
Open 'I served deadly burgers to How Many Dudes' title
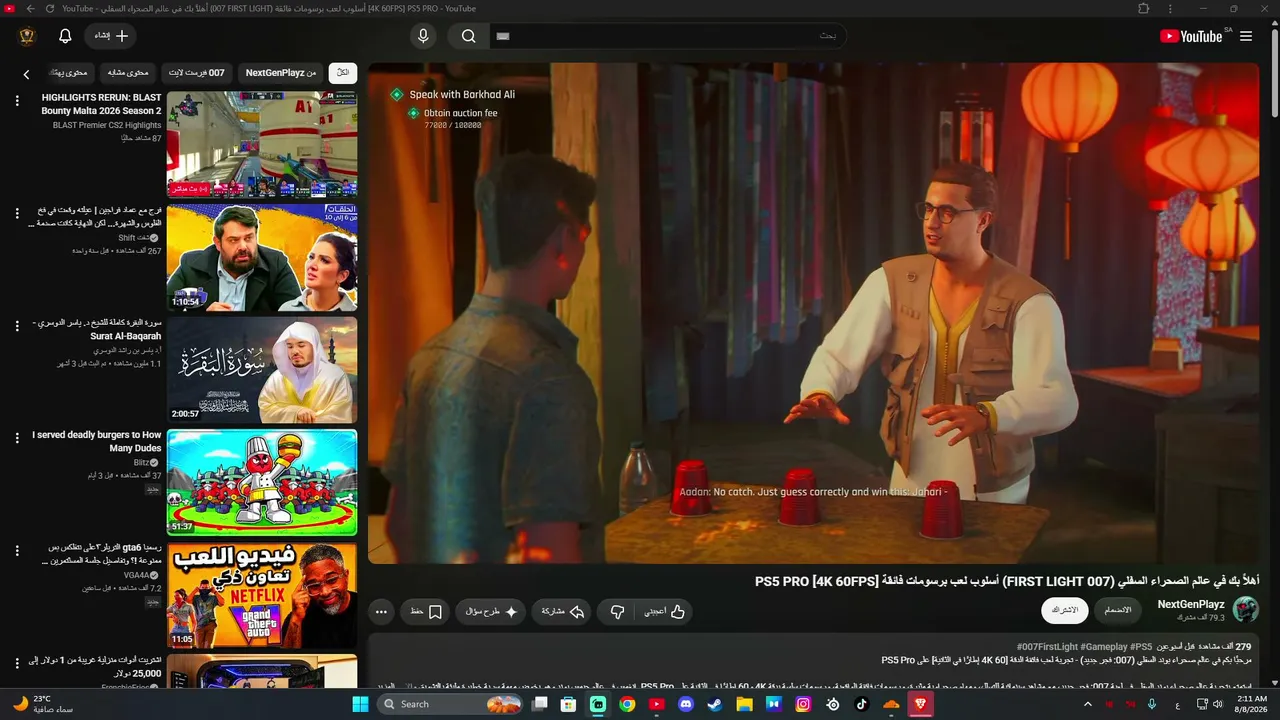[x=96, y=442]
